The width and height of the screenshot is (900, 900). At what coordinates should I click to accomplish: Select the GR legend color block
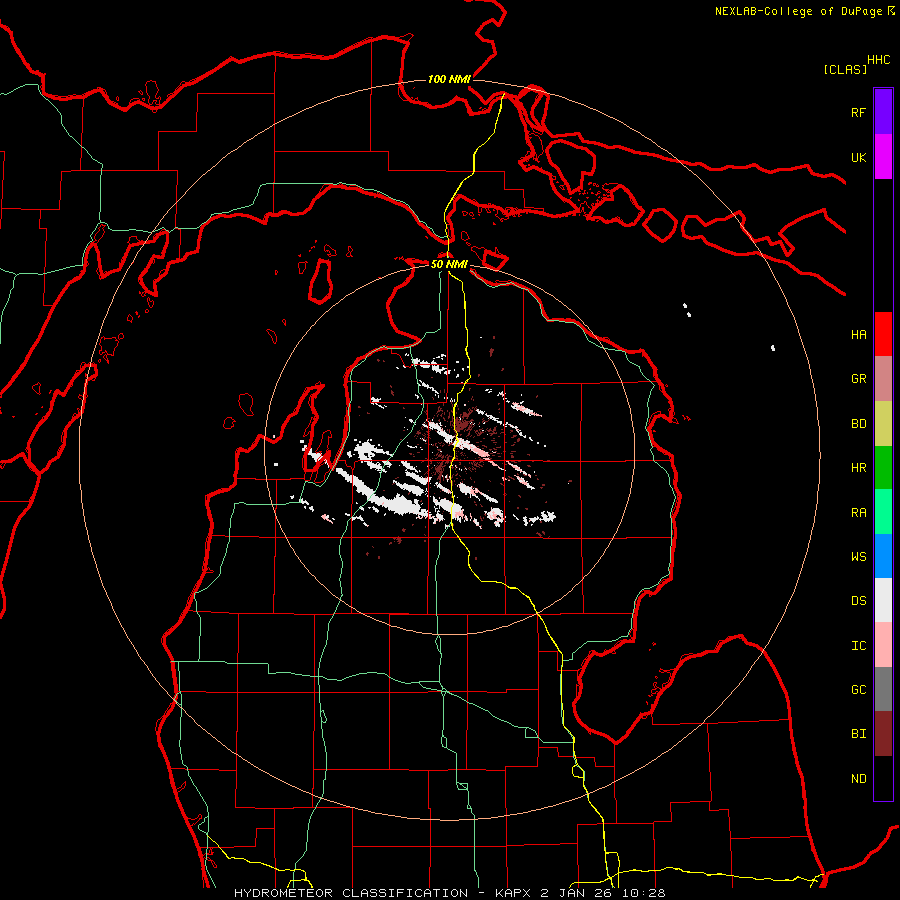tap(883, 379)
